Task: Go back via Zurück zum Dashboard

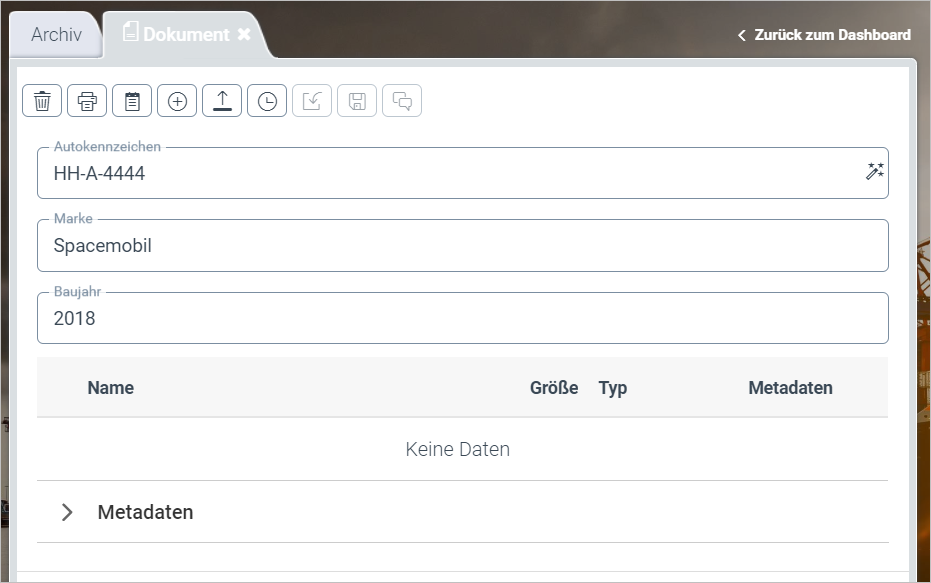Action: point(824,35)
